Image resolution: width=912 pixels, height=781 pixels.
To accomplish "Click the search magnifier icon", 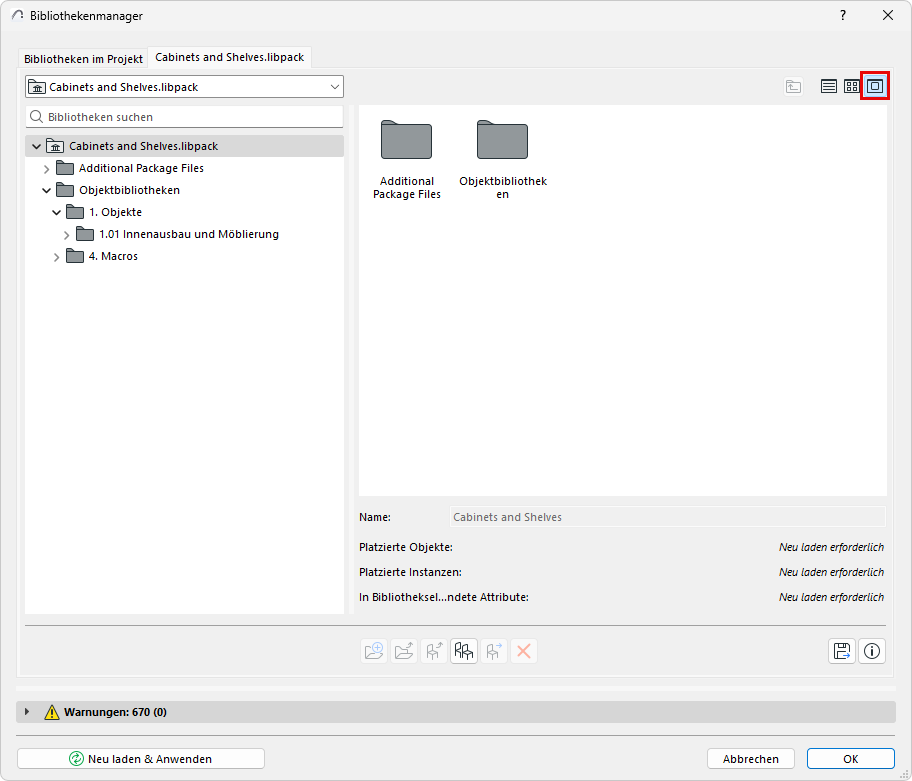I will (x=36, y=117).
